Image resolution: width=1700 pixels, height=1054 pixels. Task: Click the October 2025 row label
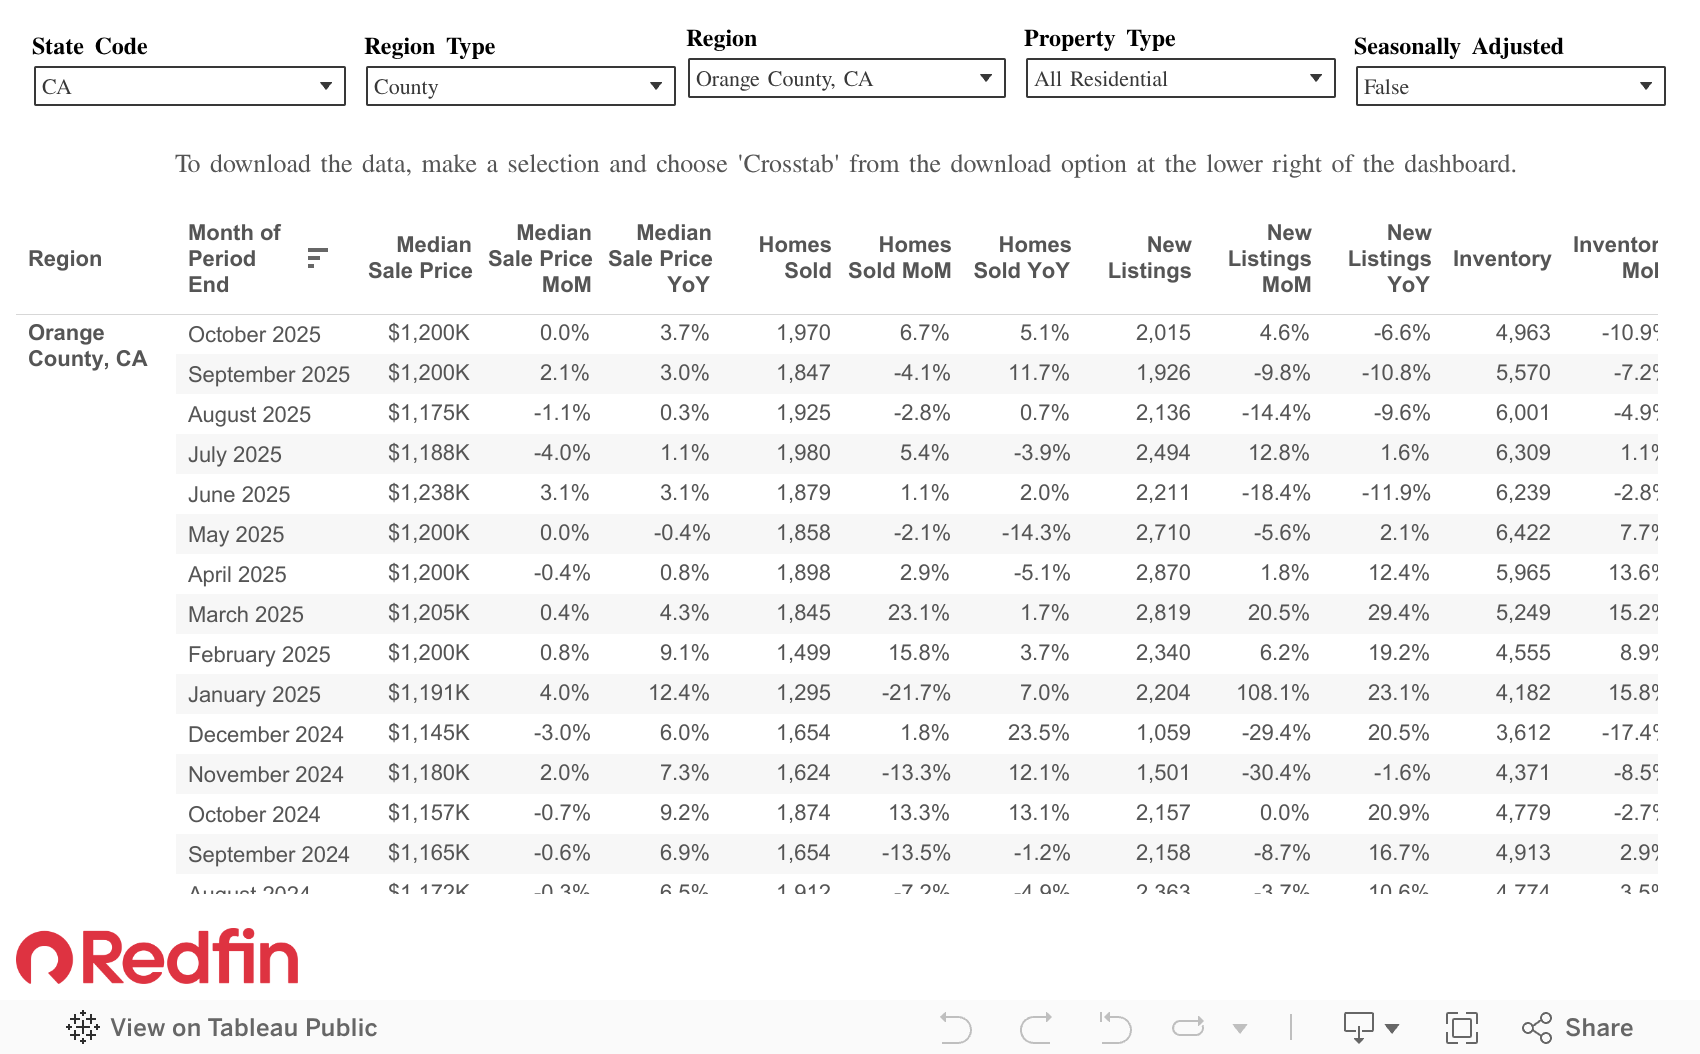(x=254, y=334)
